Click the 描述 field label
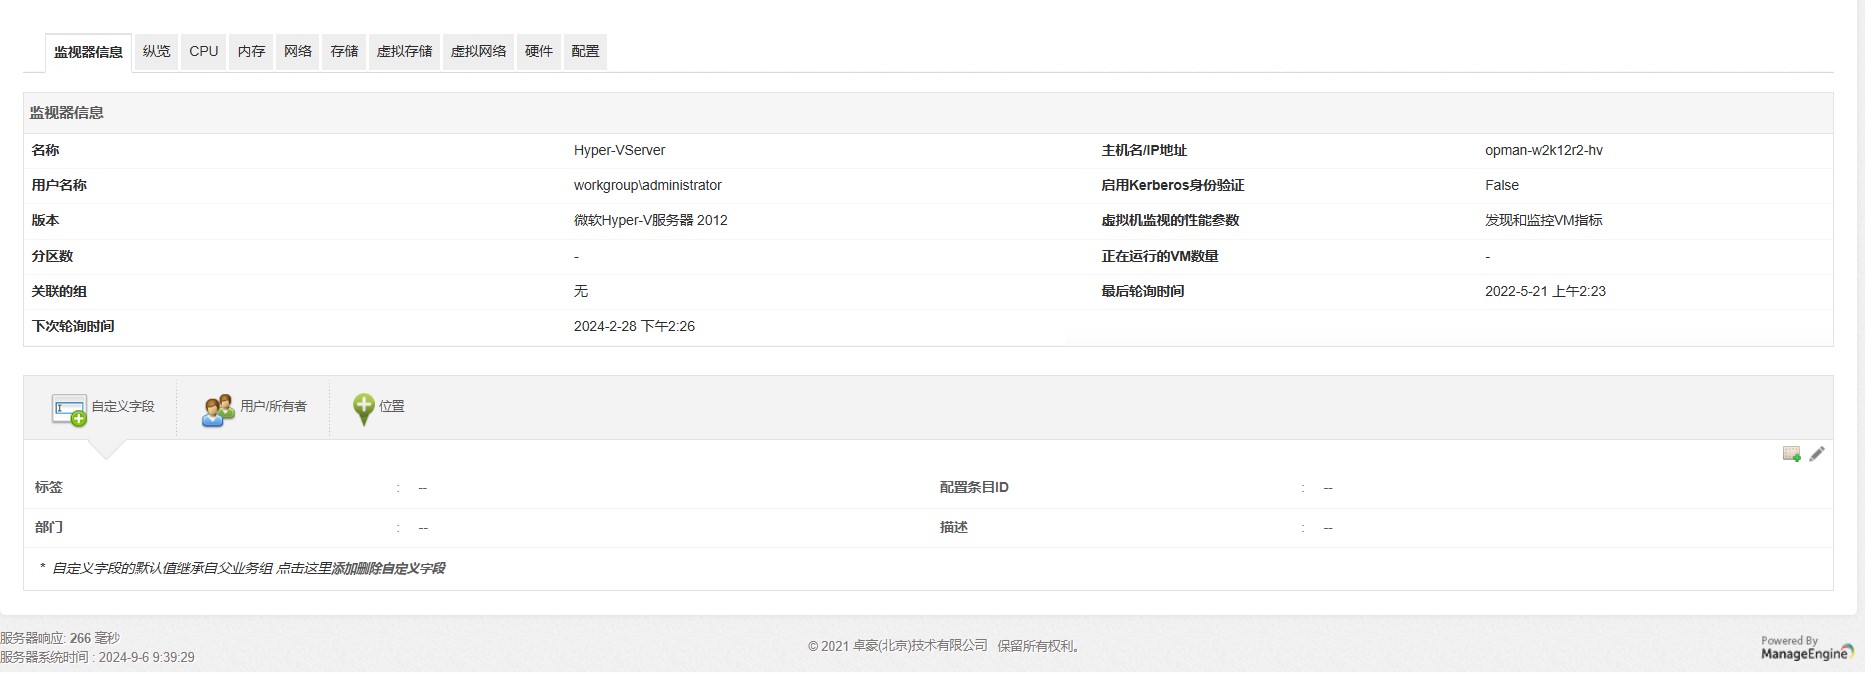The height and width of the screenshot is (673, 1865). click(x=954, y=527)
